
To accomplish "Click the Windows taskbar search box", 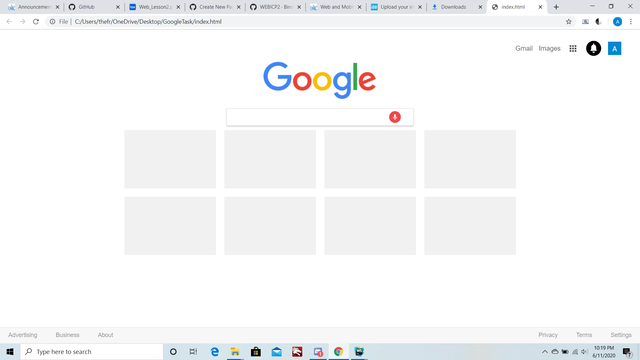I will pos(92,351).
